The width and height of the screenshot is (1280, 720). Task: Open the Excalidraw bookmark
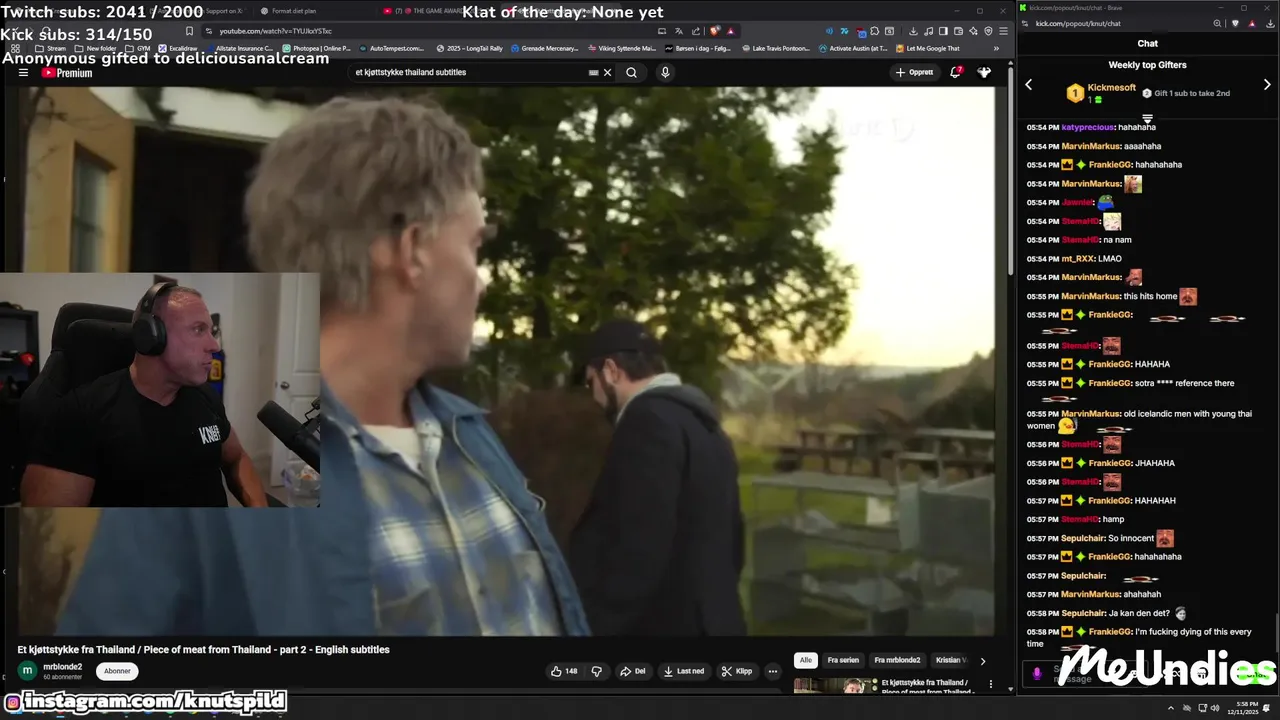pyautogui.click(x=178, y=48)
